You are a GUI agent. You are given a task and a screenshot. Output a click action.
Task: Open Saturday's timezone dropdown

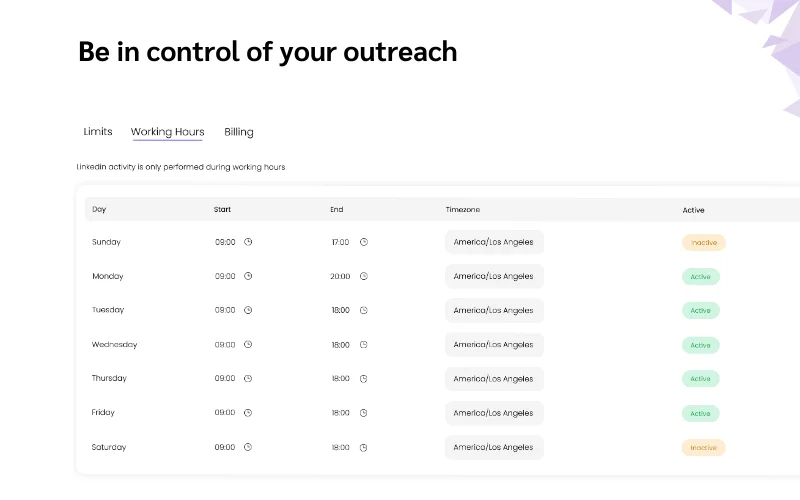494,447
